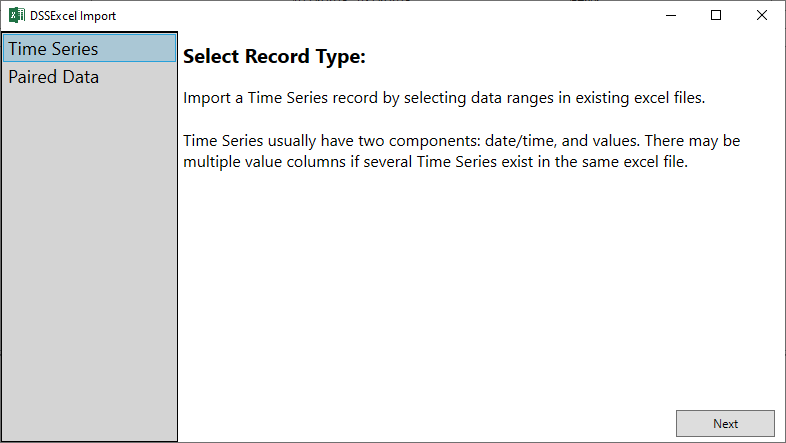Click the DSSExcel Import title bar icon
786x443 pixels.
pyautogui.click(x=17, y=16)
